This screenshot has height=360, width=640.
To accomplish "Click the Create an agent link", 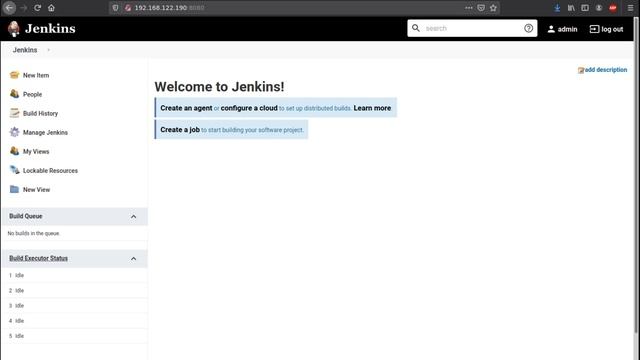I will [186, 108].
